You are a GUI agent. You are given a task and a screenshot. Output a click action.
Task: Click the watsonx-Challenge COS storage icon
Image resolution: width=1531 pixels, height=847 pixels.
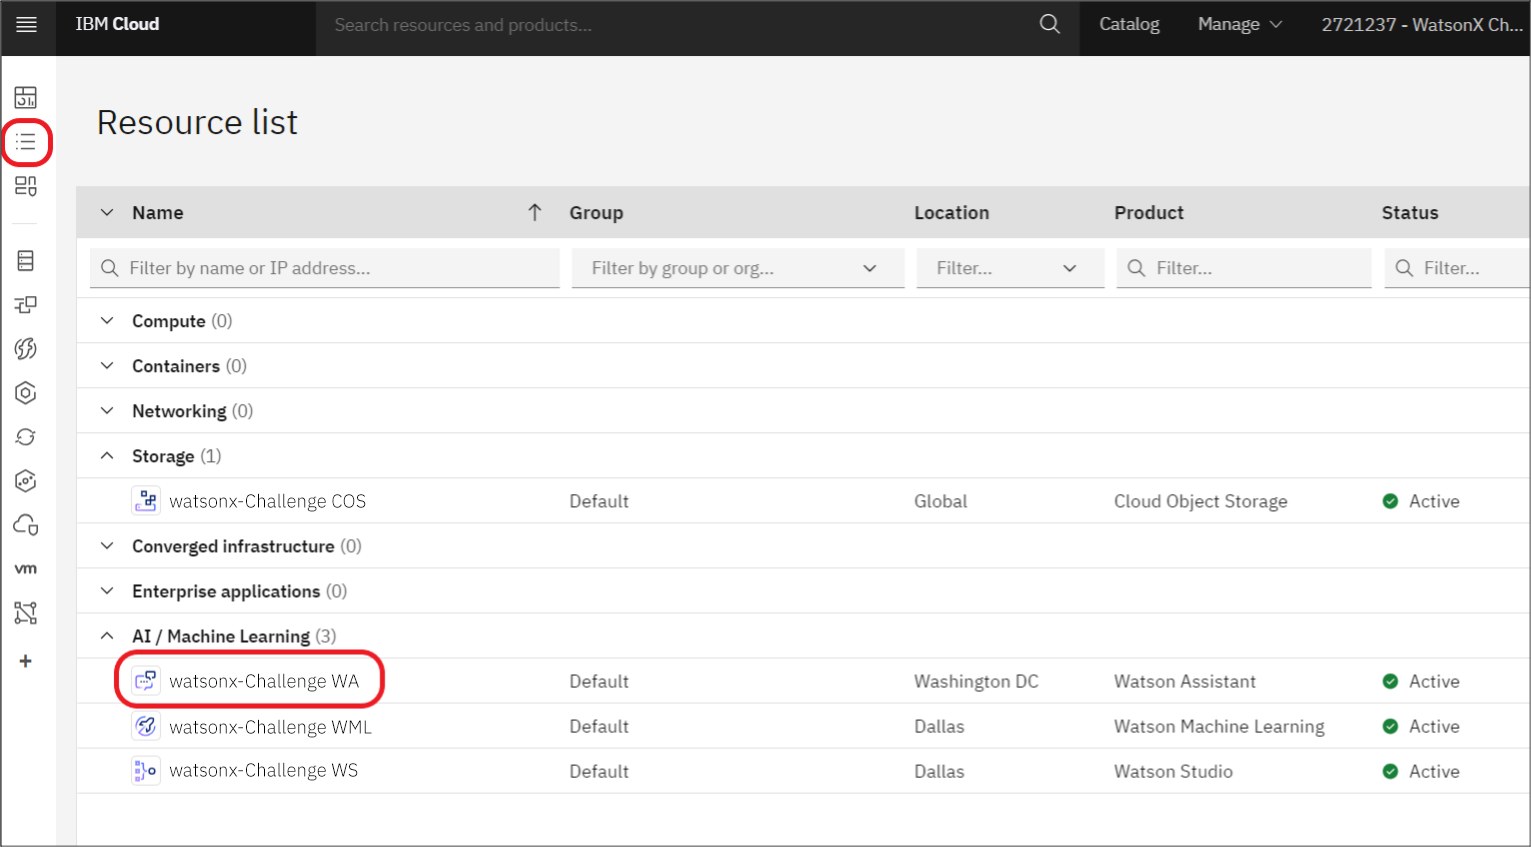tap(146, 501)
